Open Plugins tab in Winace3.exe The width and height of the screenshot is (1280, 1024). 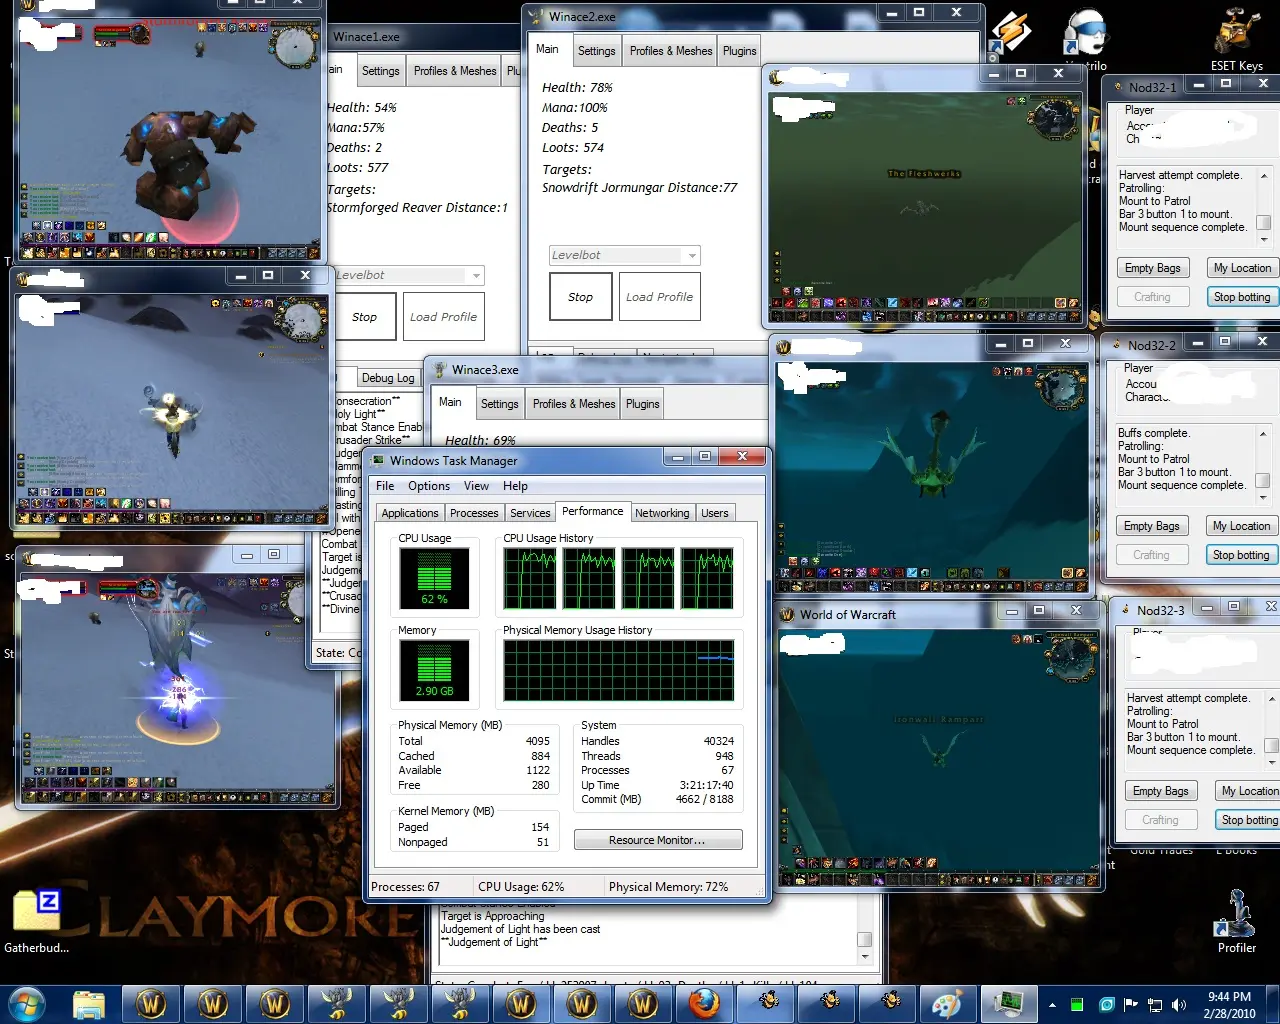coord(643,404)
